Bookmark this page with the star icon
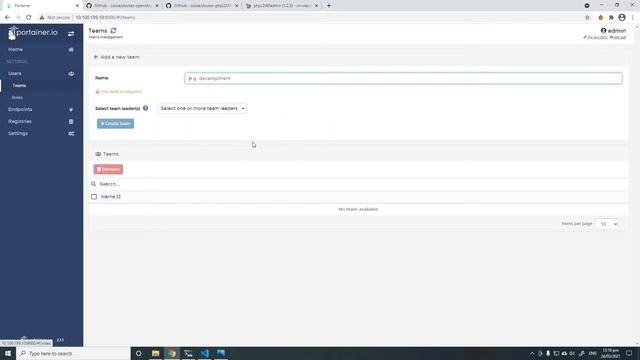The image size is (640, 360). pyautogui.click(x=587, y=18)
